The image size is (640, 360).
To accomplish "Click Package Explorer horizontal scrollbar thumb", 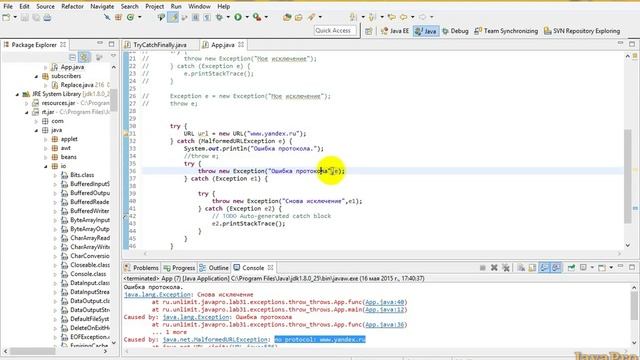I will click(32, 351).
